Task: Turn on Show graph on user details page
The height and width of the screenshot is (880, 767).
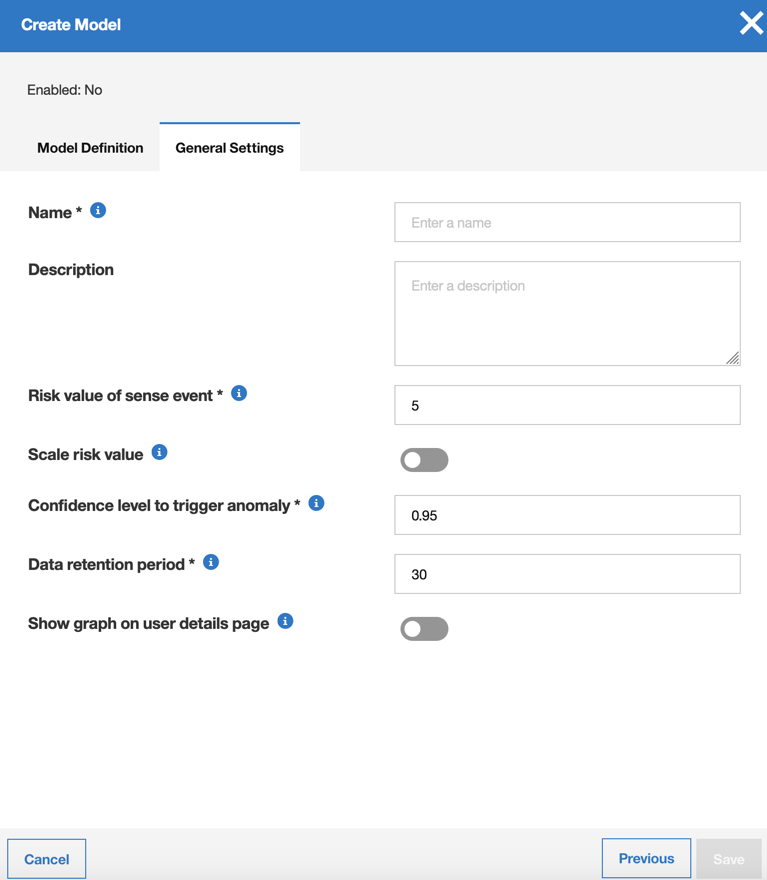Action: [424, 629]
